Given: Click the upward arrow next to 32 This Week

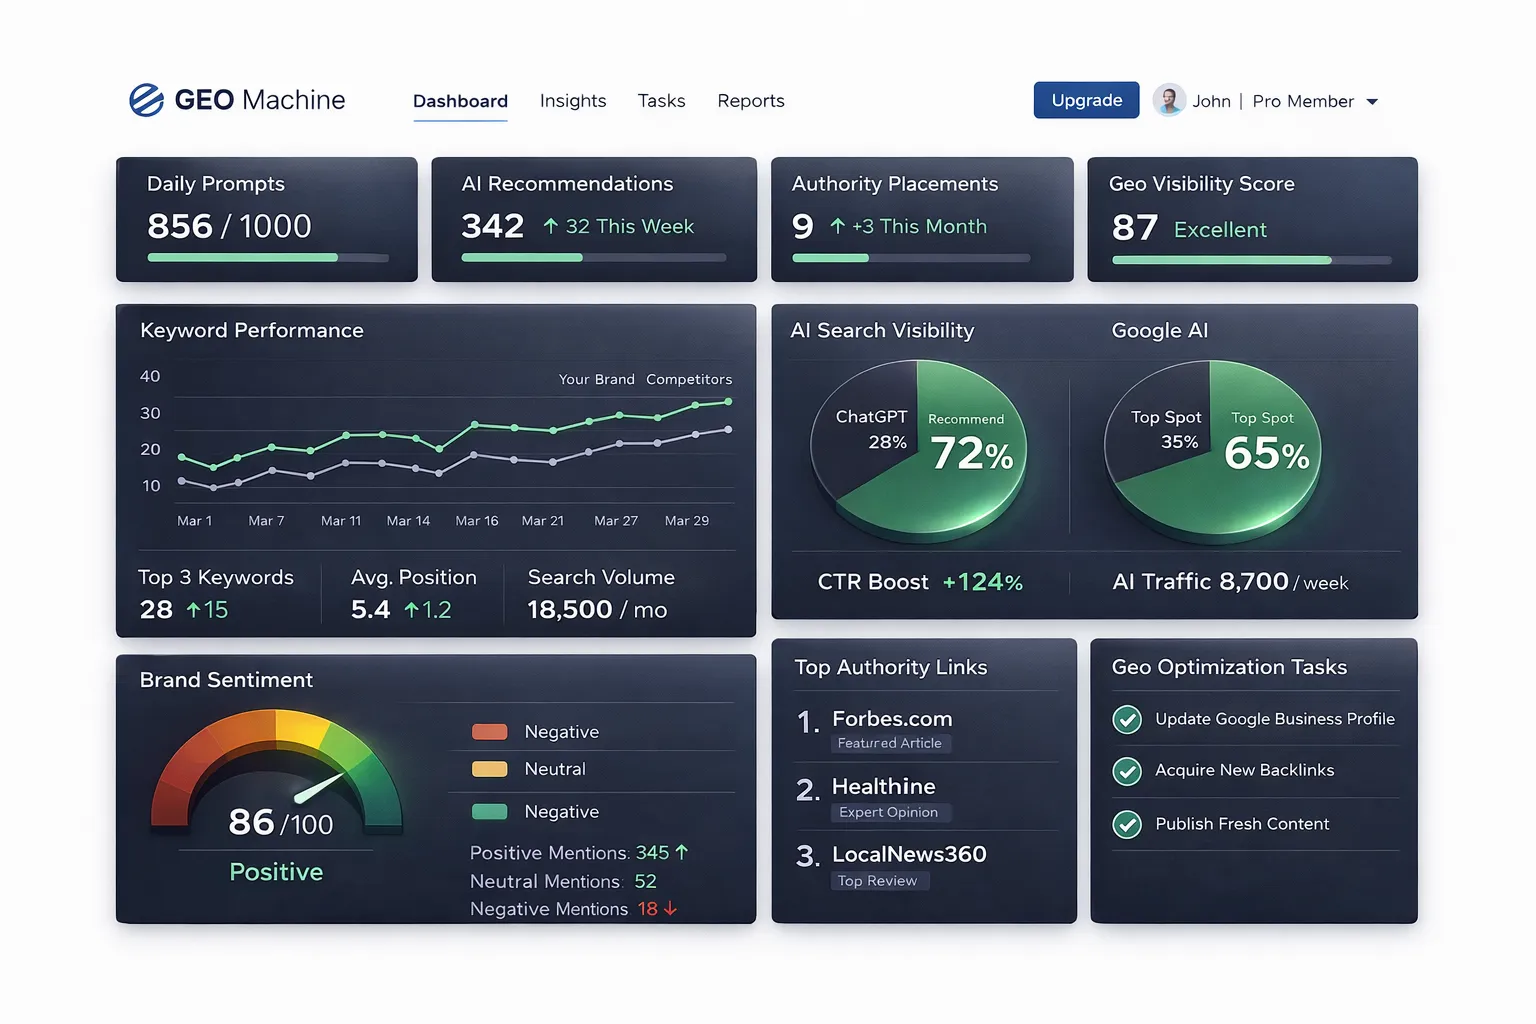Looking at the screenshot, I should pyautogui.click(x=552, y=226).
